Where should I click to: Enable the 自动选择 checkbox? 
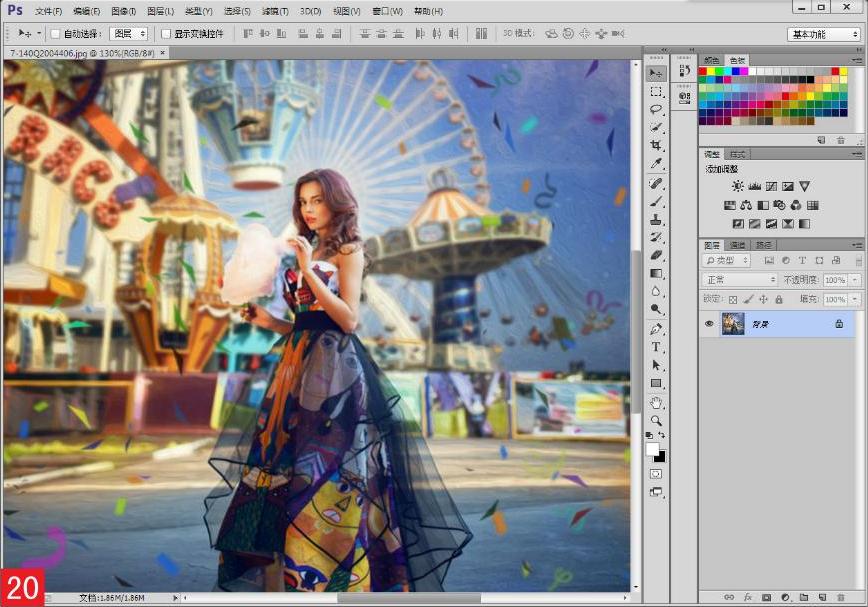[x=55, y=34]
